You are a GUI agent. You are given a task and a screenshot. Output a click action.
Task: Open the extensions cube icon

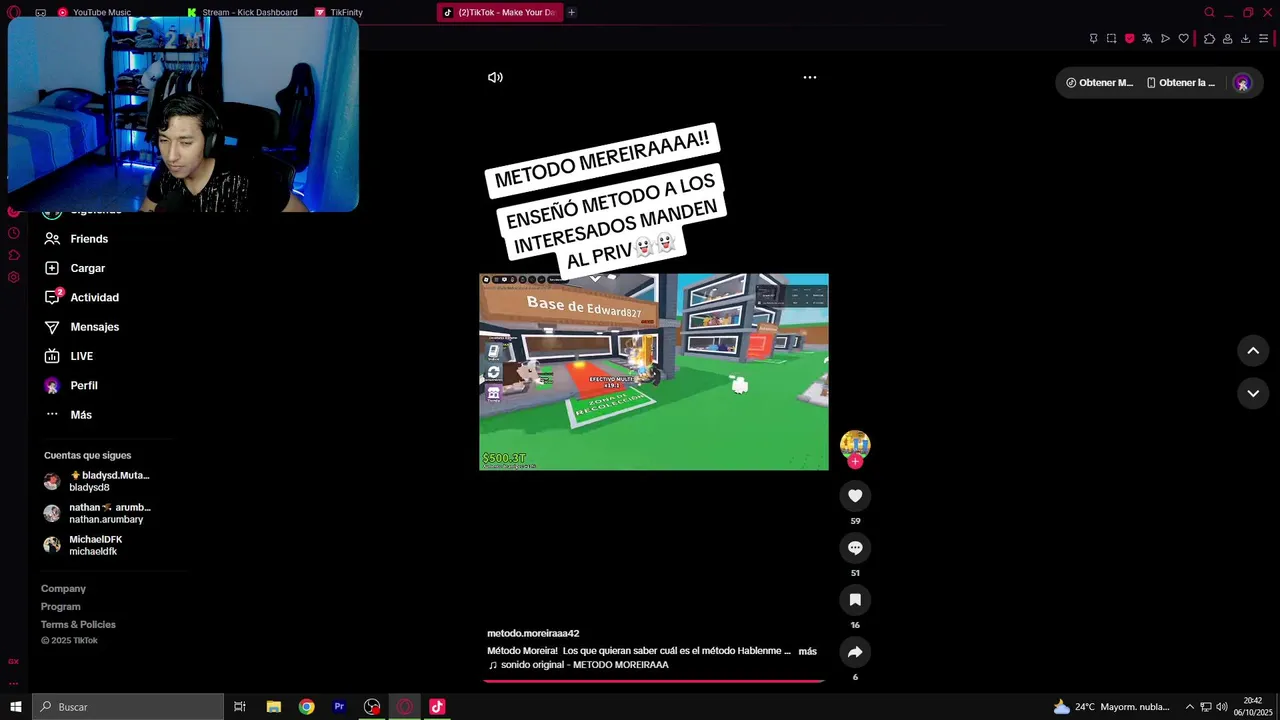[1209, 39]
